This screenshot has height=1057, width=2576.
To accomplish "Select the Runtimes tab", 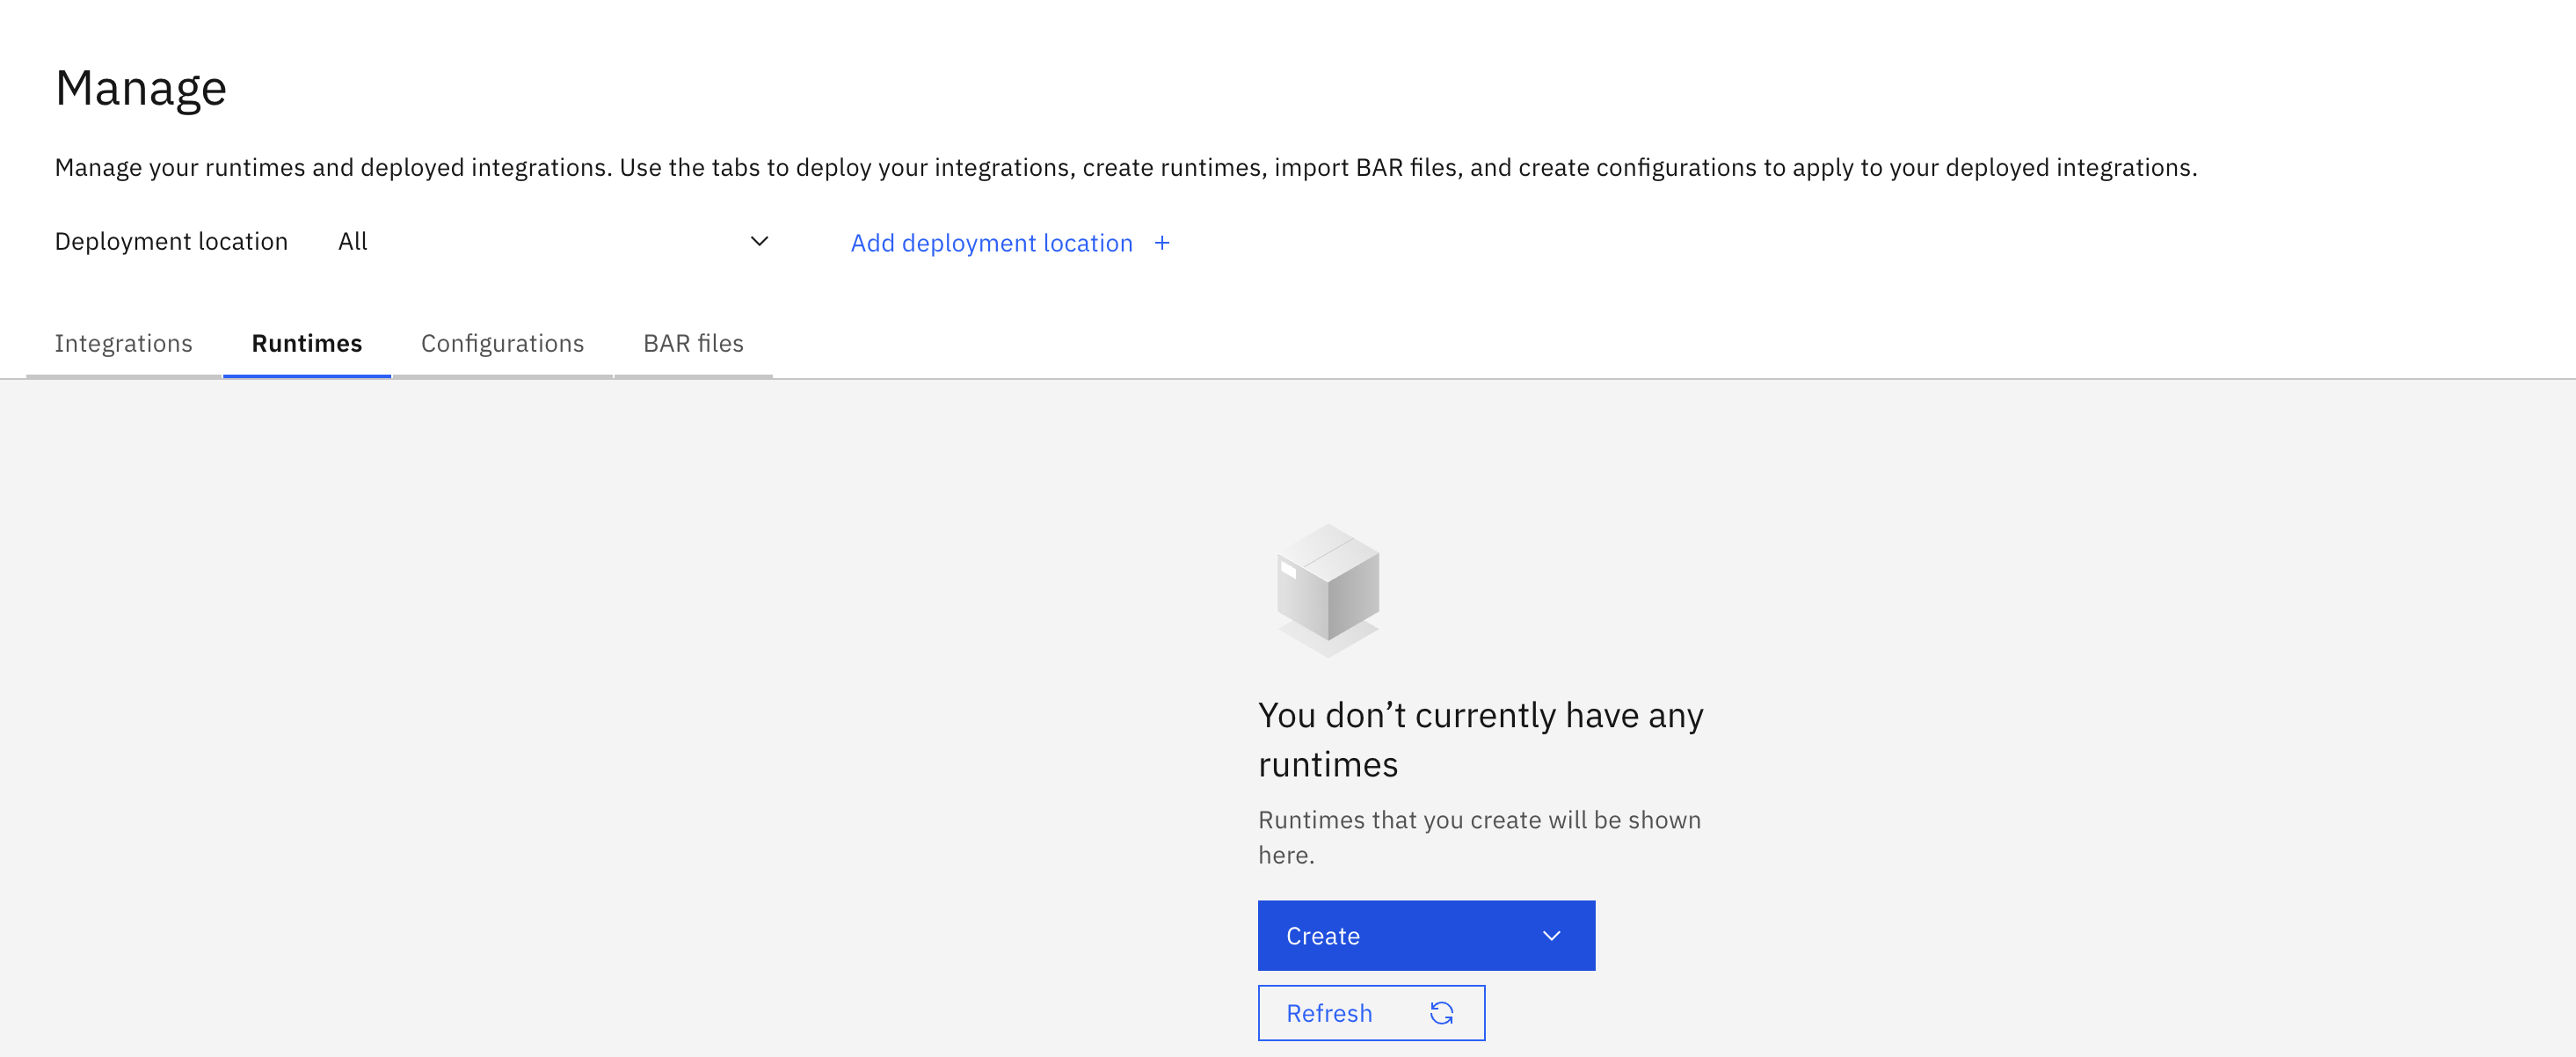I will [x=306, y=344].
